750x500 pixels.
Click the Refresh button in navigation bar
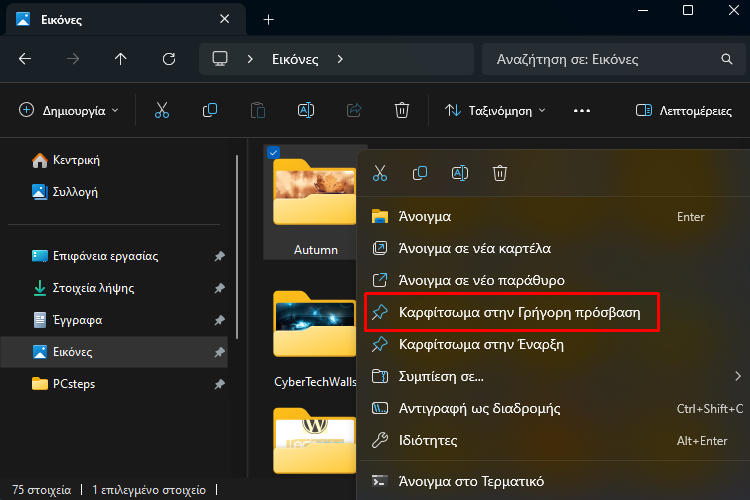[x=169, y=59]
